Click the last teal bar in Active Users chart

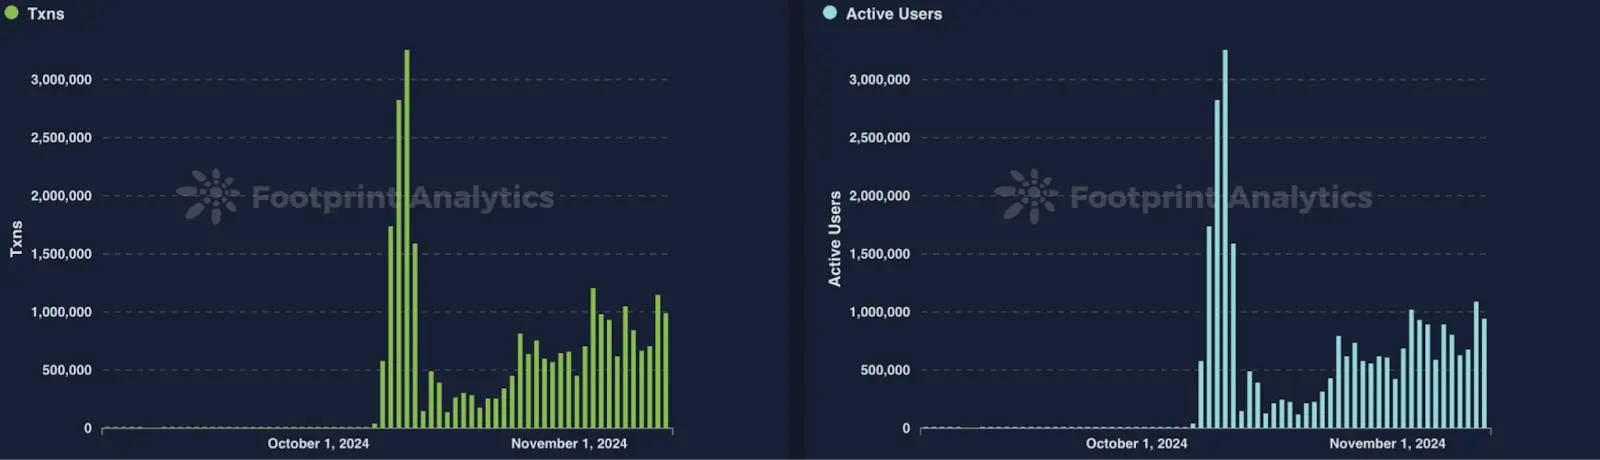point(1484,374)
